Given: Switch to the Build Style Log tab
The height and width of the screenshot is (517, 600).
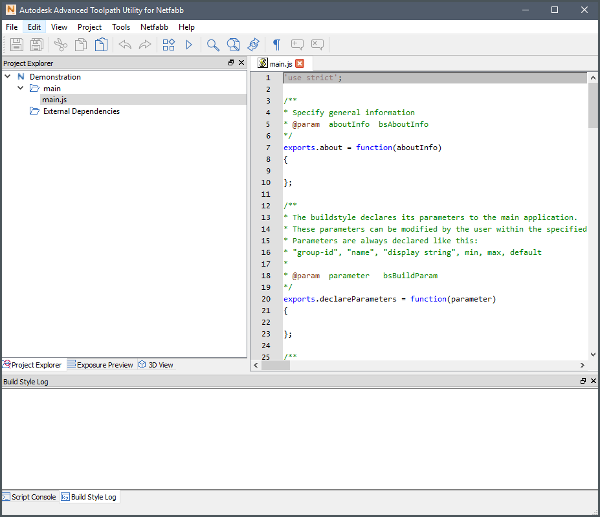Looking at the screenshot, I should pos(89,497).
